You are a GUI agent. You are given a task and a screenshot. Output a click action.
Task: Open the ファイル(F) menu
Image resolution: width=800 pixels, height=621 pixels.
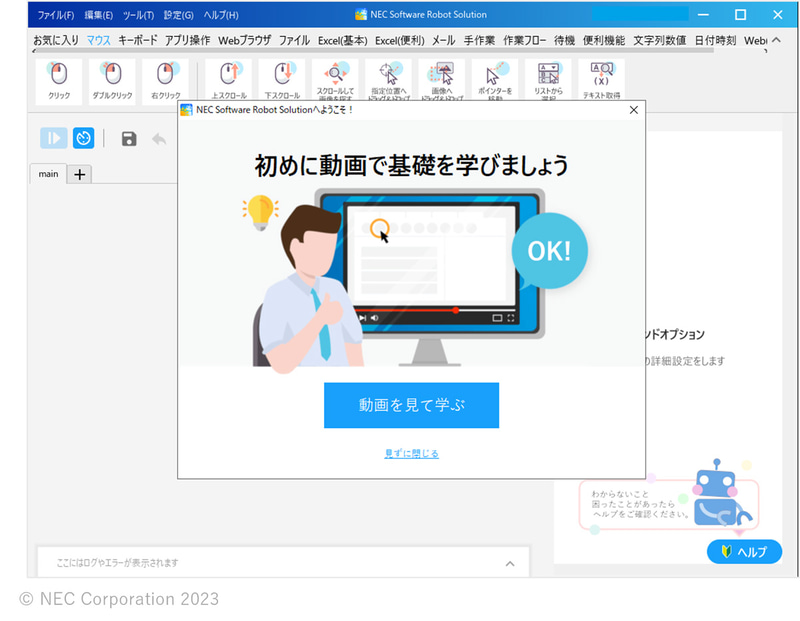click(x=56, y=15)
